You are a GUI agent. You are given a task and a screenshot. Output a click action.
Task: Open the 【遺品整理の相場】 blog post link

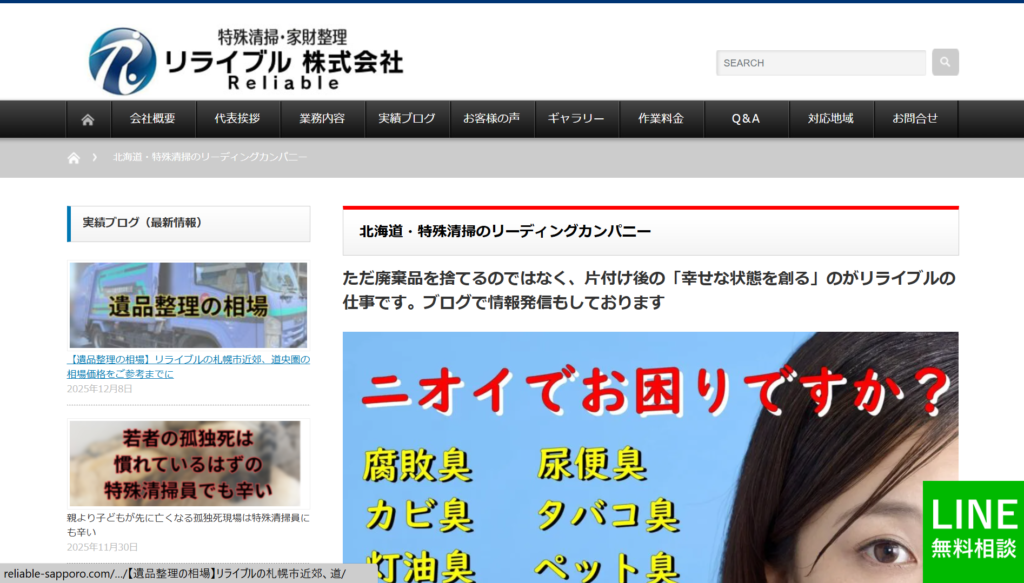coord(188,366)
